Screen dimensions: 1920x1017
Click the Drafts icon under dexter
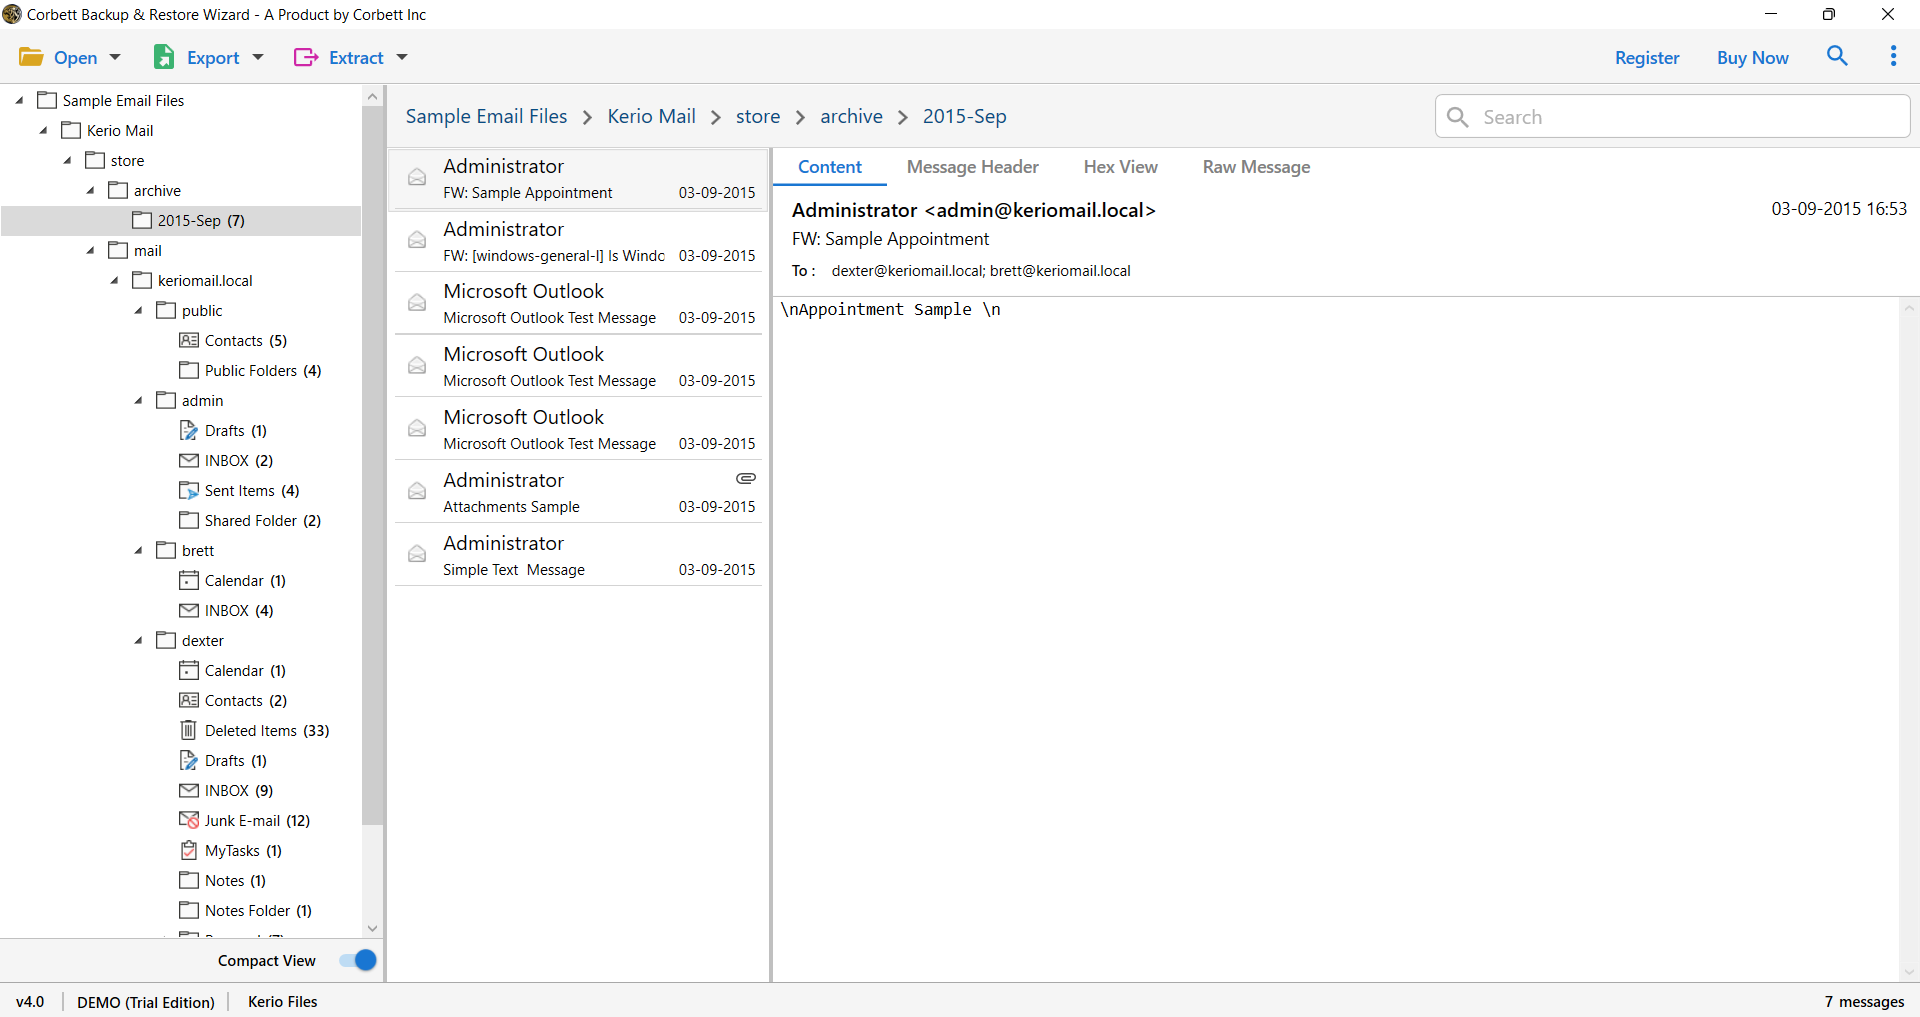tap(189, 760)
